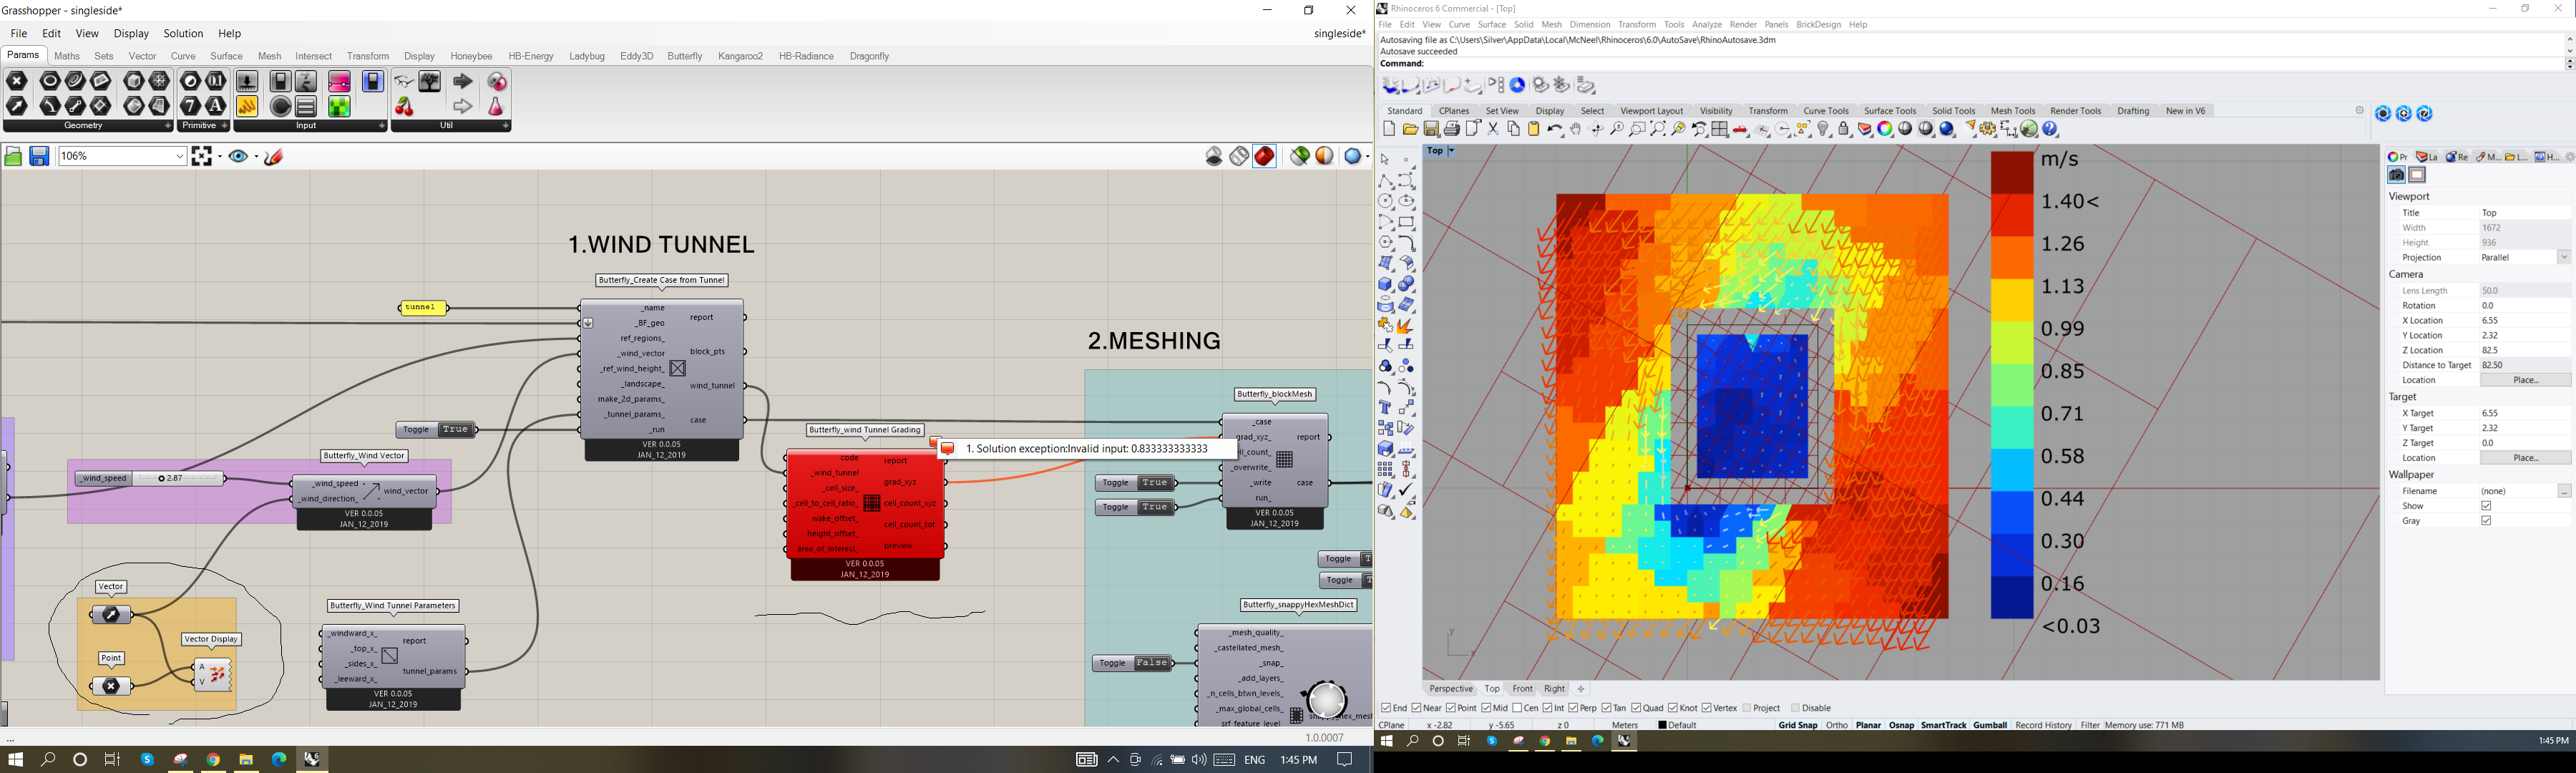Click the Camera Location Place button
2576x773 pixels.
tap(2525, 380)
